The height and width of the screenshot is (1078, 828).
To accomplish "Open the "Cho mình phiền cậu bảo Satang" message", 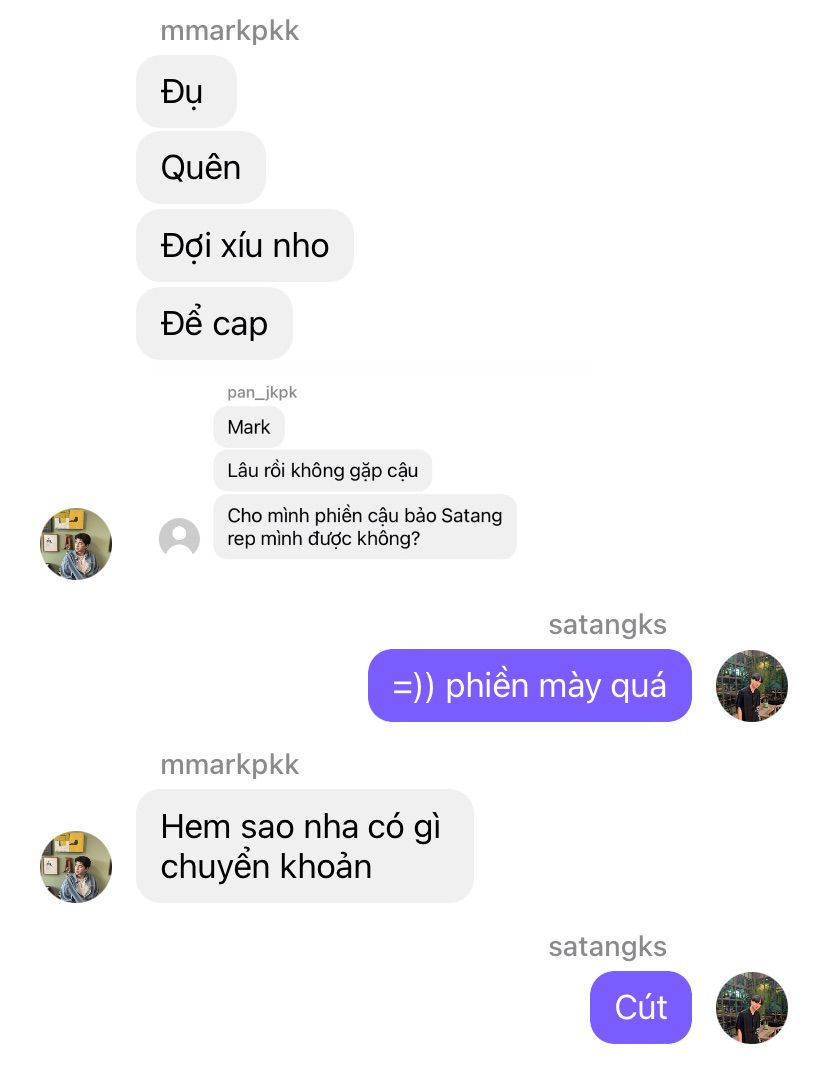I will pos(364,527).
